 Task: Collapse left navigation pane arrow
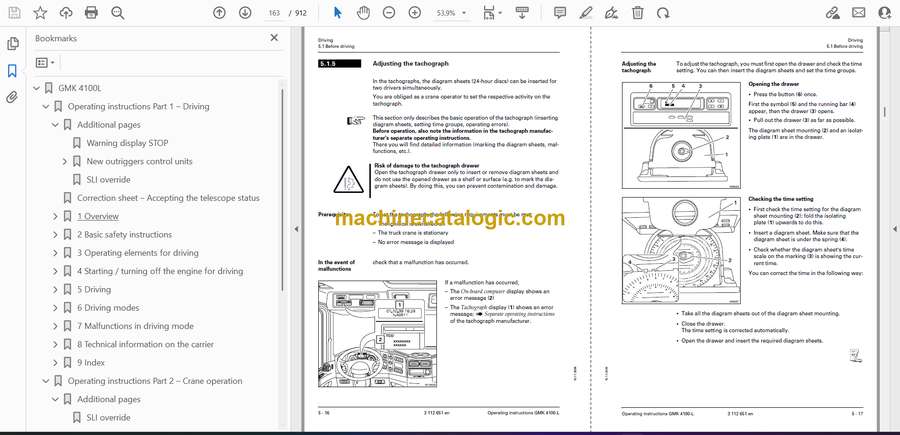click(297, 229)
